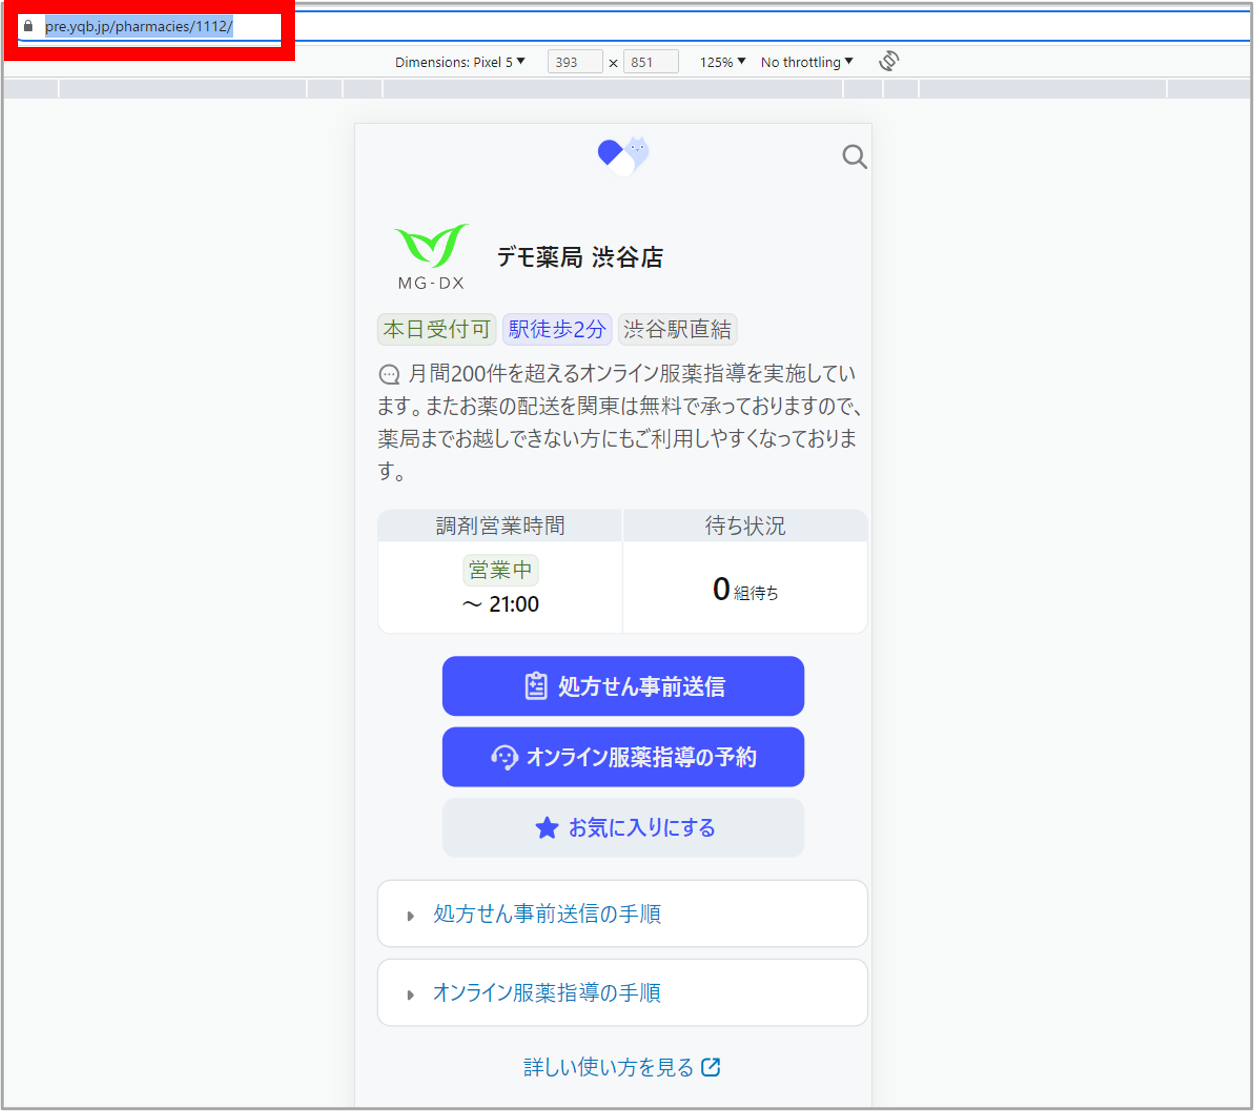Screen dimensions: 1254x1111
Task: Click the external link icon beside 詳しい使い方を見る
Action: (710, 1067)
